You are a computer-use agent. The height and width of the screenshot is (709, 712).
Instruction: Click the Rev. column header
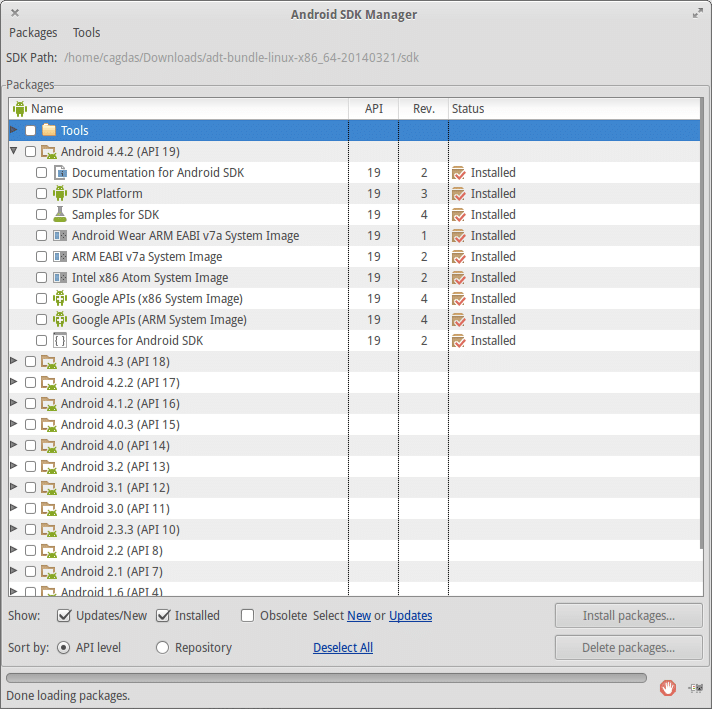(424, 109)
